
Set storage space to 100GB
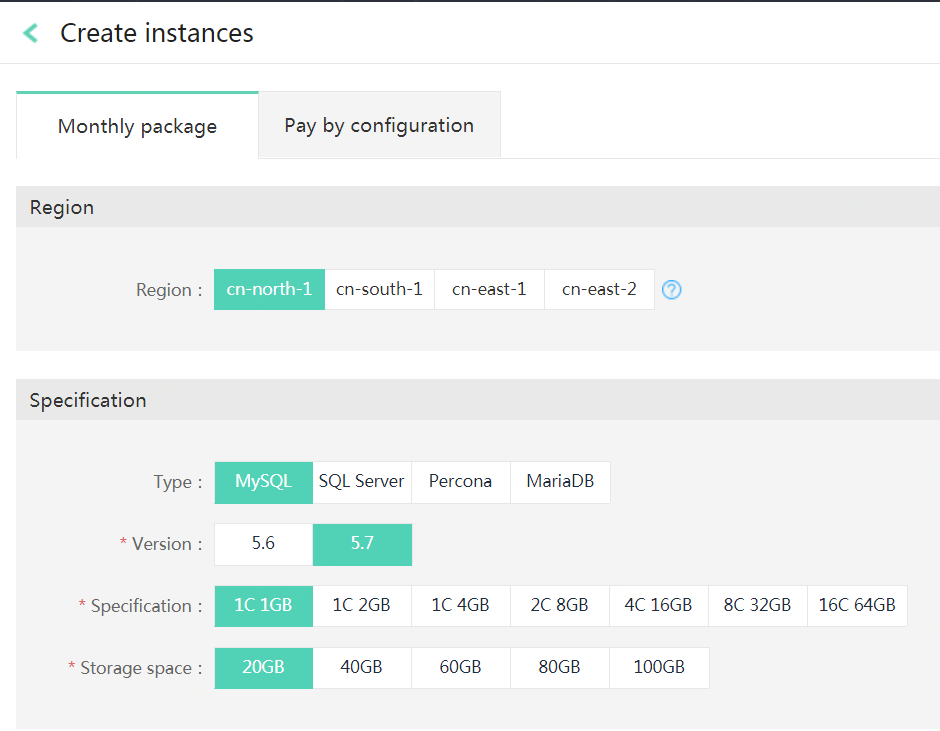(x=659, y=668)
